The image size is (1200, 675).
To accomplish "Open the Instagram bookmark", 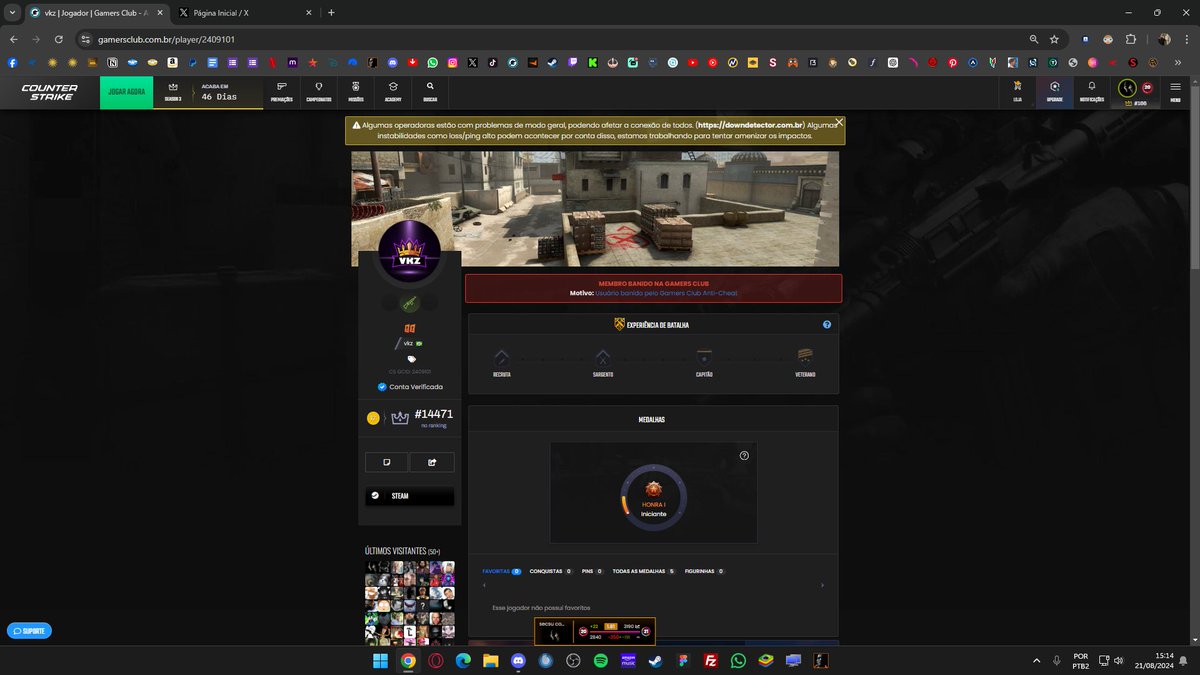I will click(x=452, y=62).
